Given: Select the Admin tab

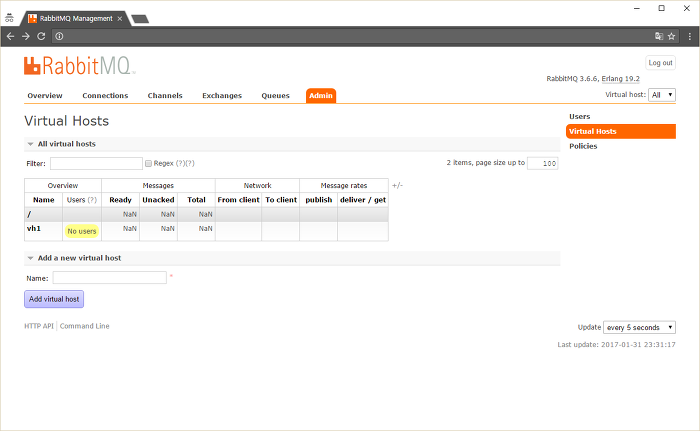Looking at the screenshot, I should point(321,96).
